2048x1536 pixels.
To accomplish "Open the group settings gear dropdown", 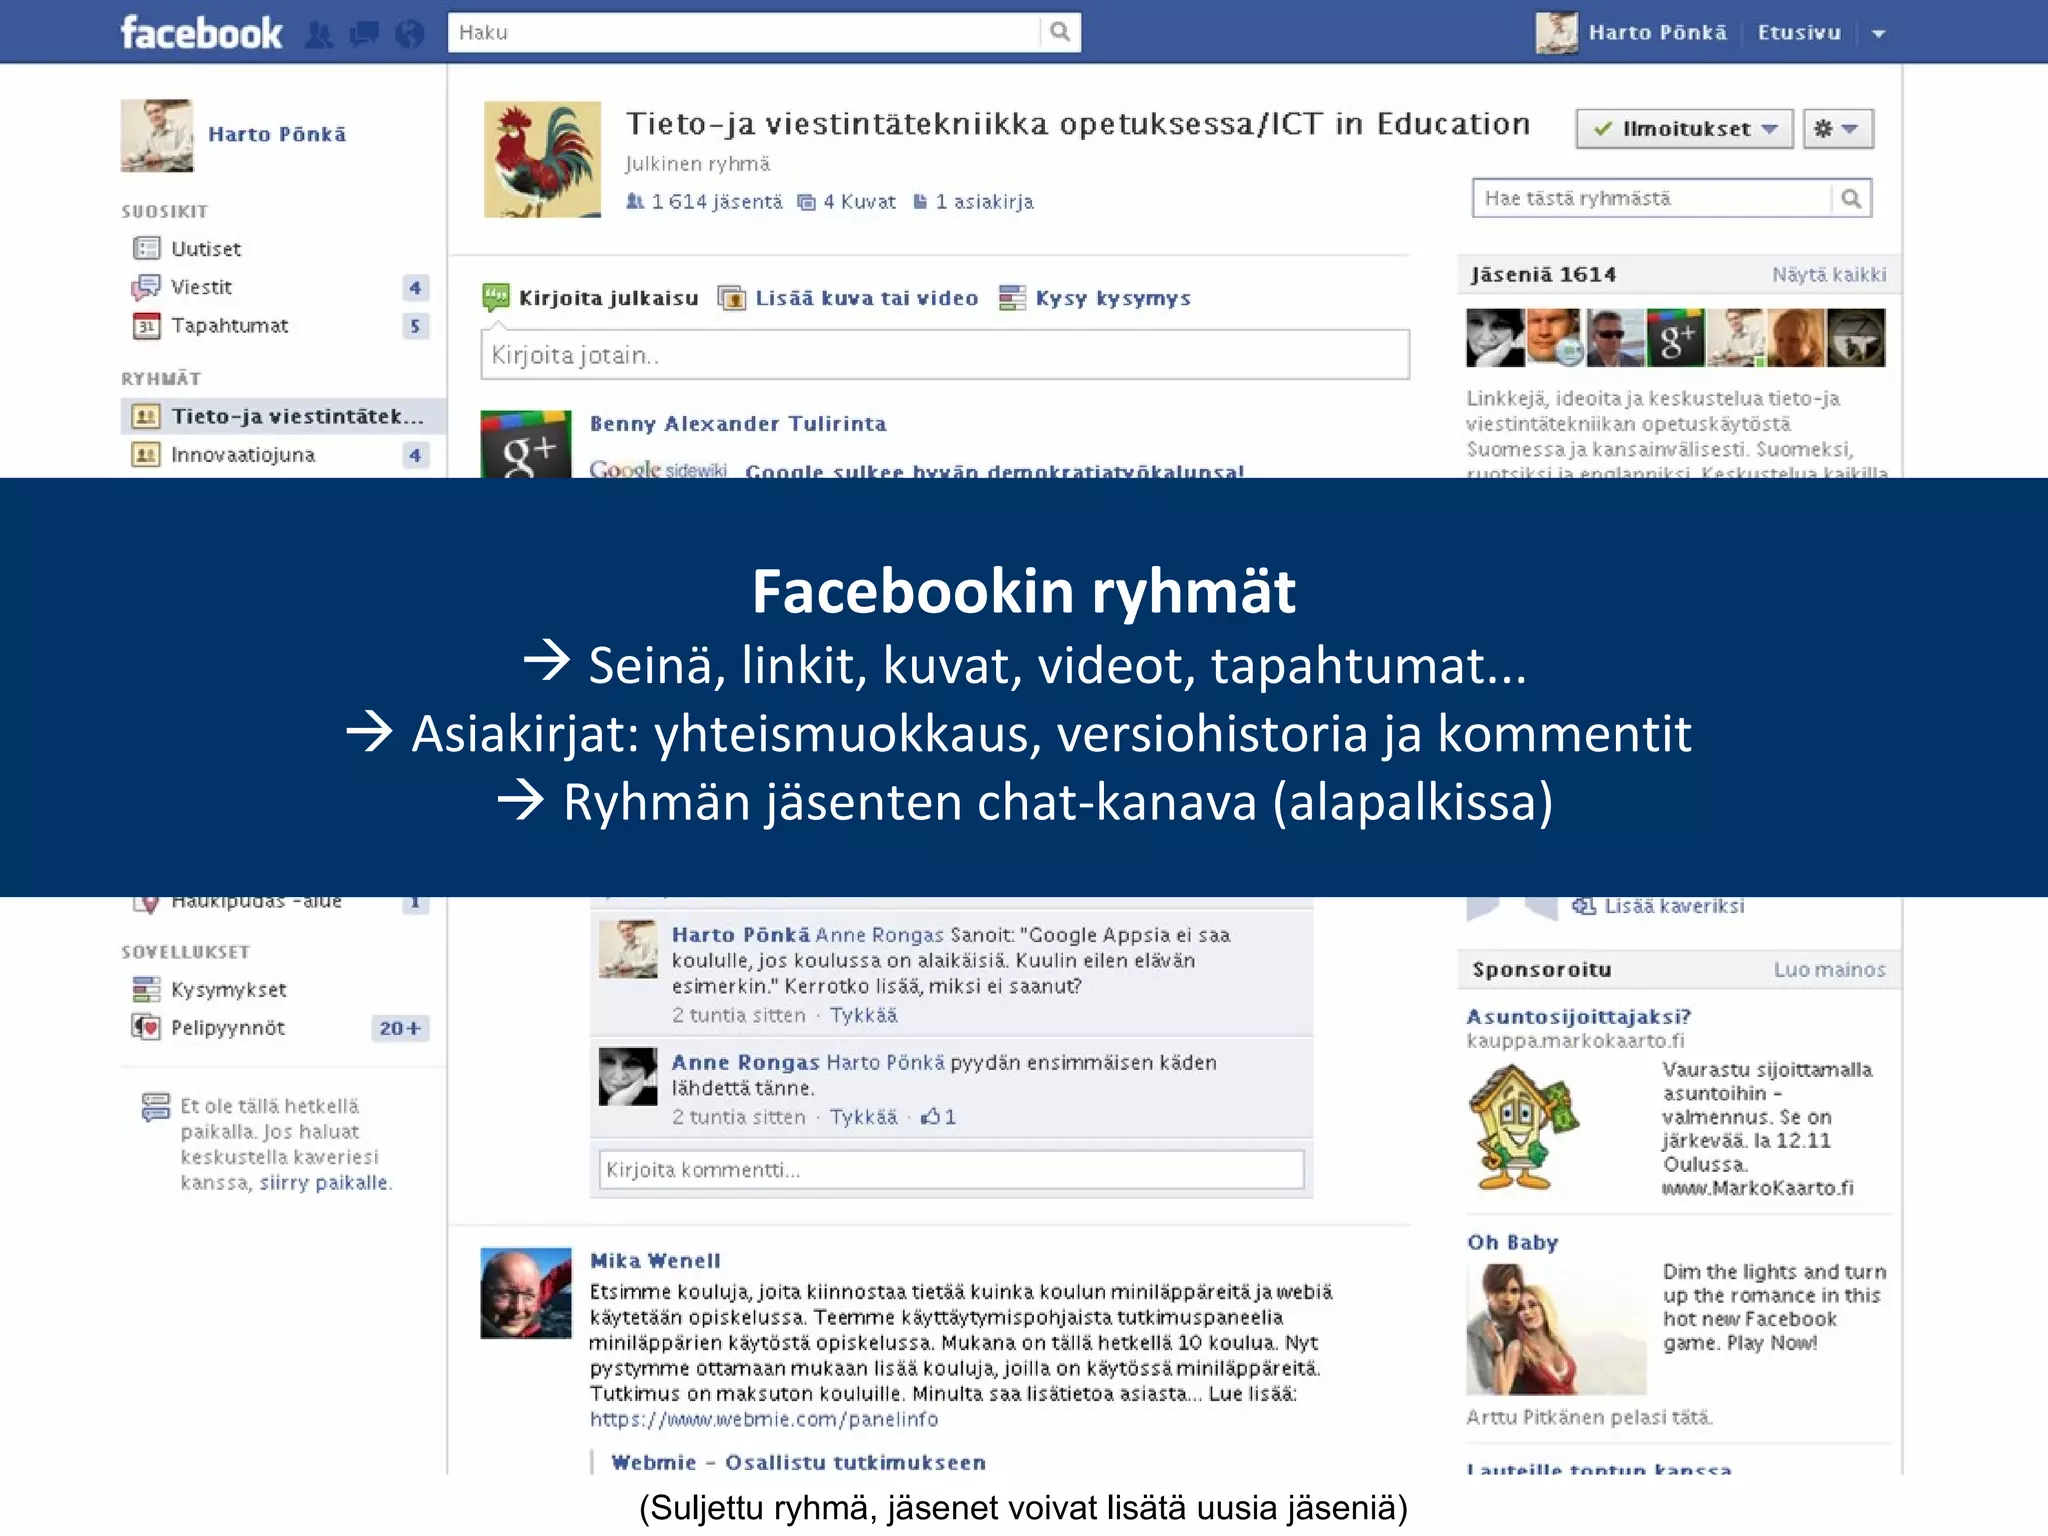I will pos(1838,129).
